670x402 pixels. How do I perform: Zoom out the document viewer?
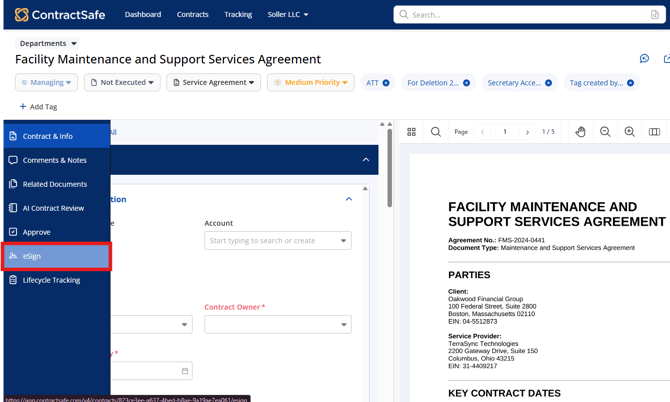coord(605,132)
